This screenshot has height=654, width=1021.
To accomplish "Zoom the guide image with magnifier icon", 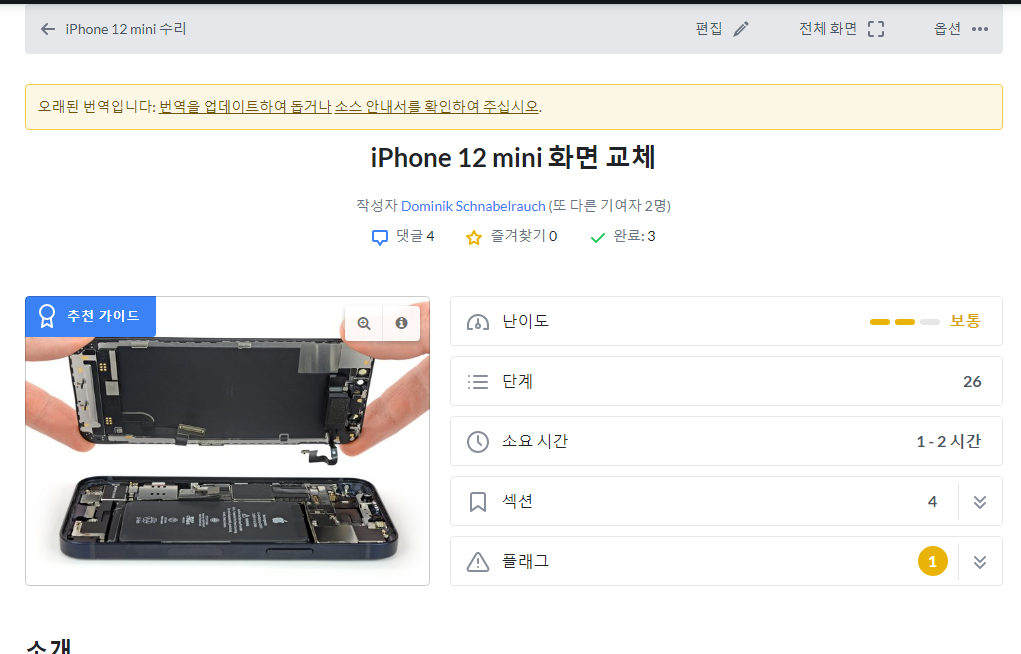I will (x=364, y=323).
